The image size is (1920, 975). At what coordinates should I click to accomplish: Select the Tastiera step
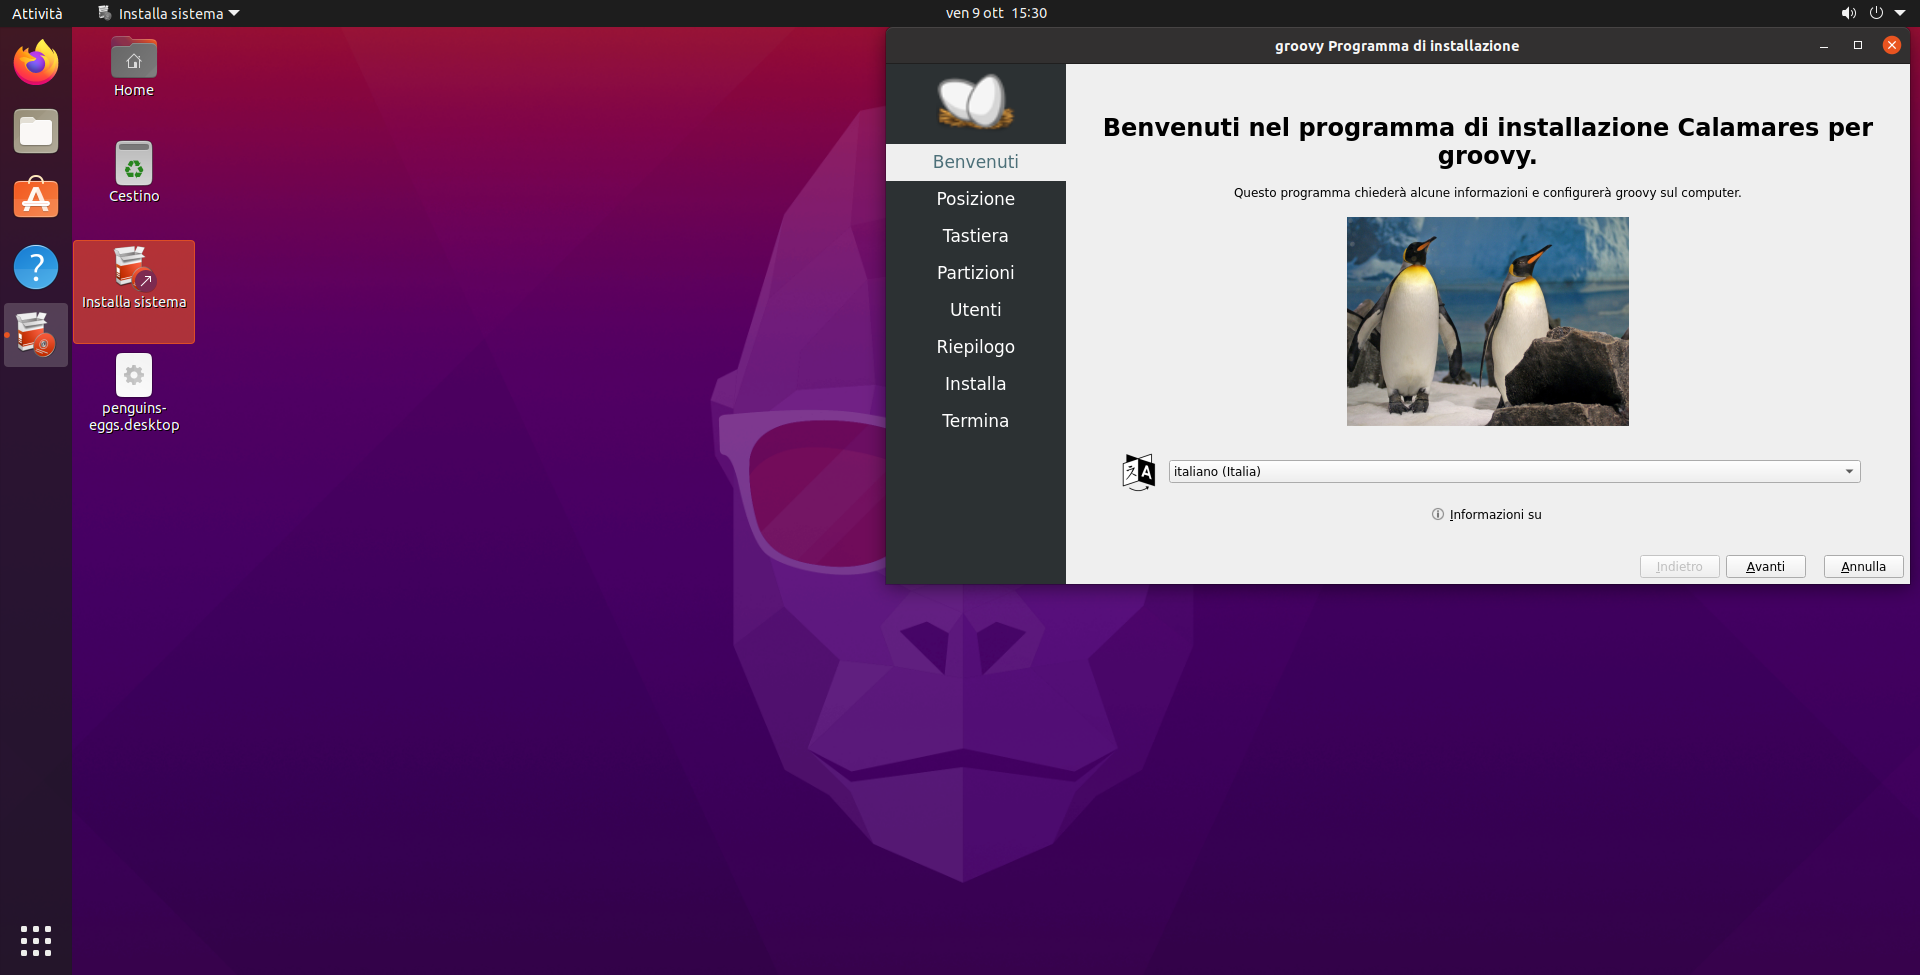click(x=975, y=236)
